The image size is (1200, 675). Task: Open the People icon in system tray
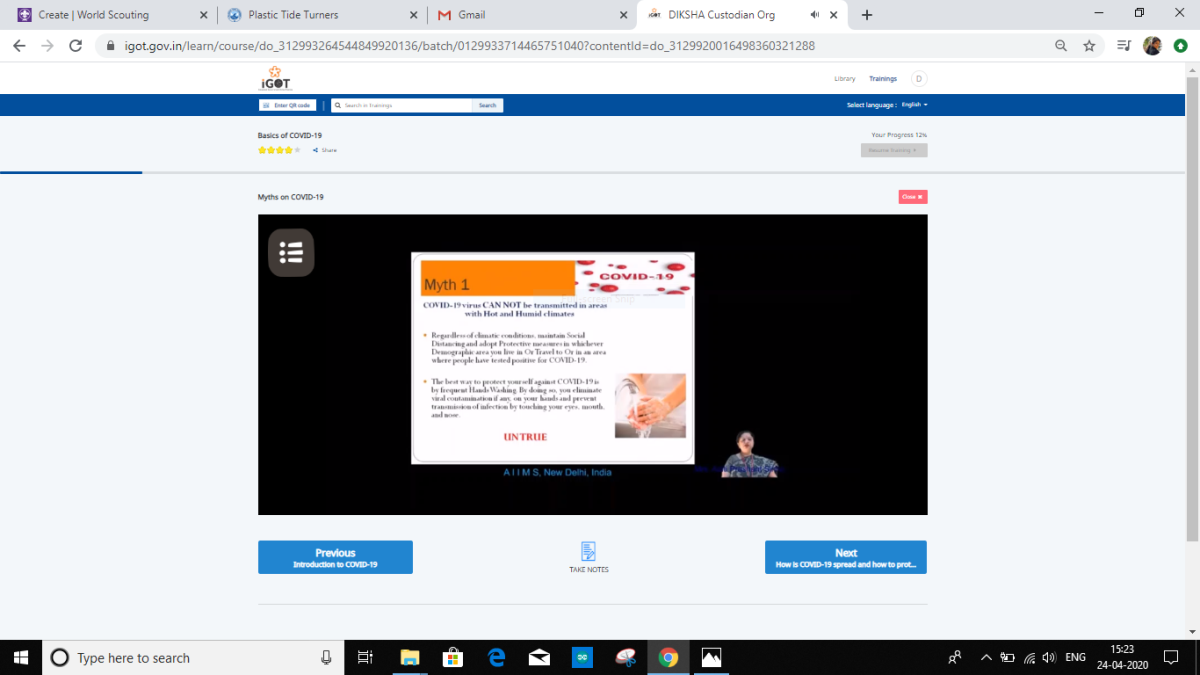(955, 657)
